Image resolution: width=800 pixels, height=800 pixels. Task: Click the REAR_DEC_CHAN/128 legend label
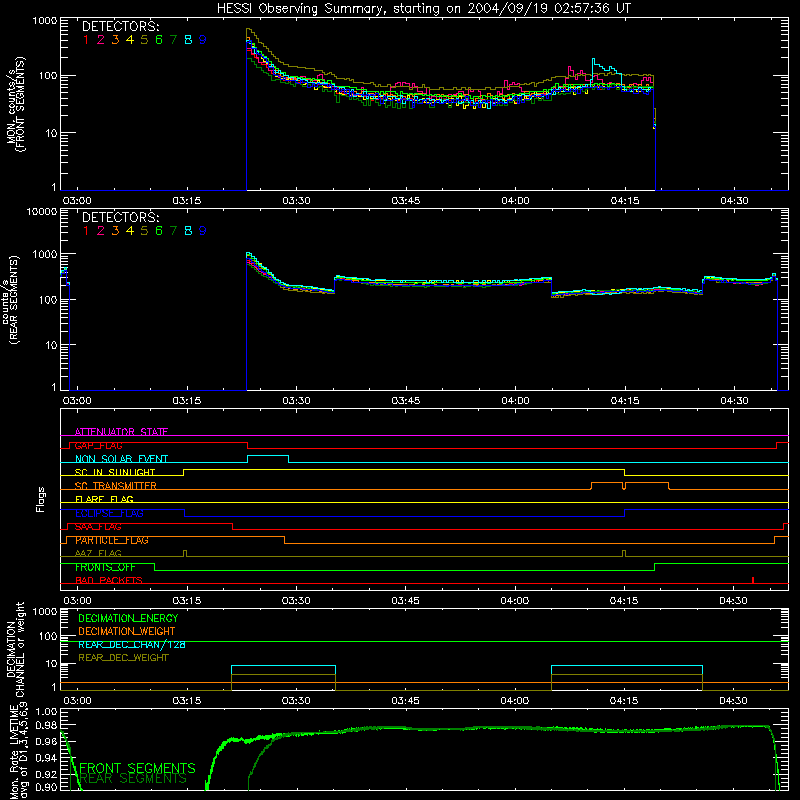pyautogui.click(x=132, y=644)
